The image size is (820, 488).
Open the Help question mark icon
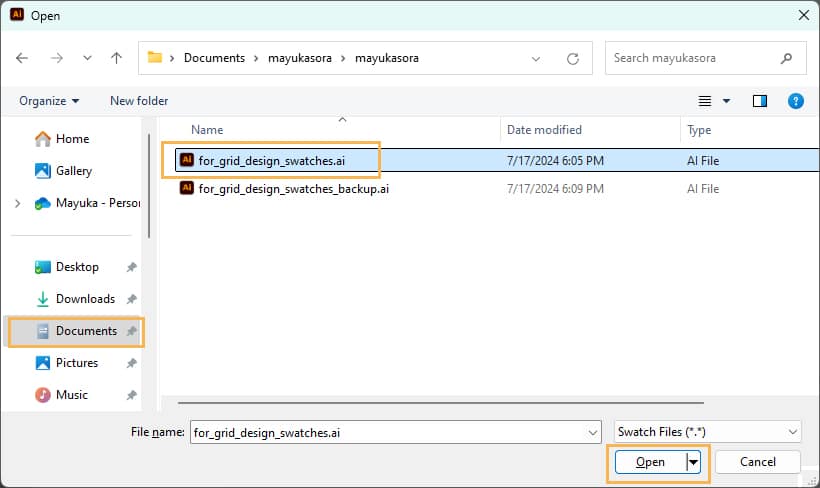796,101
